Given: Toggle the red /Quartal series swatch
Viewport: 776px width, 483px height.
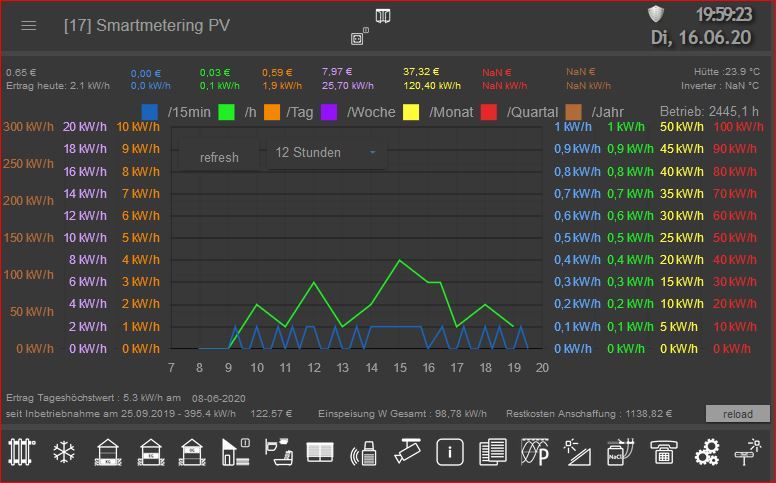Looking at the screenshot, I should (x=488, y=112).
